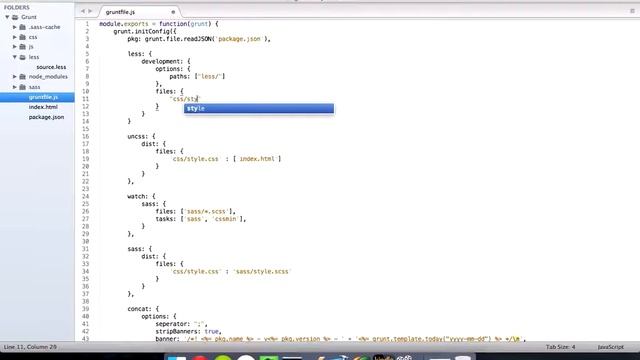This screenshot has width=640, height=360.
Task: Click the css folder icon
Action: point(22,37)
